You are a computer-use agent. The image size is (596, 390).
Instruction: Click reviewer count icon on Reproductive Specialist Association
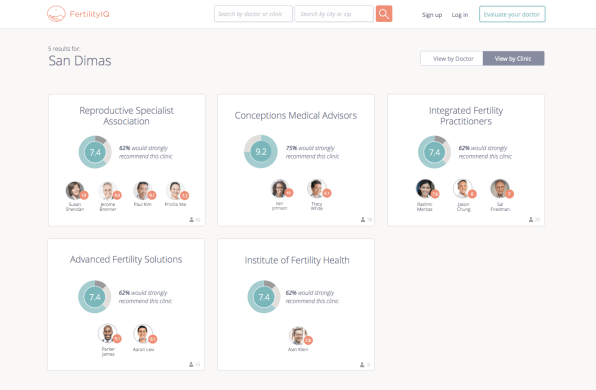[192, 220]
